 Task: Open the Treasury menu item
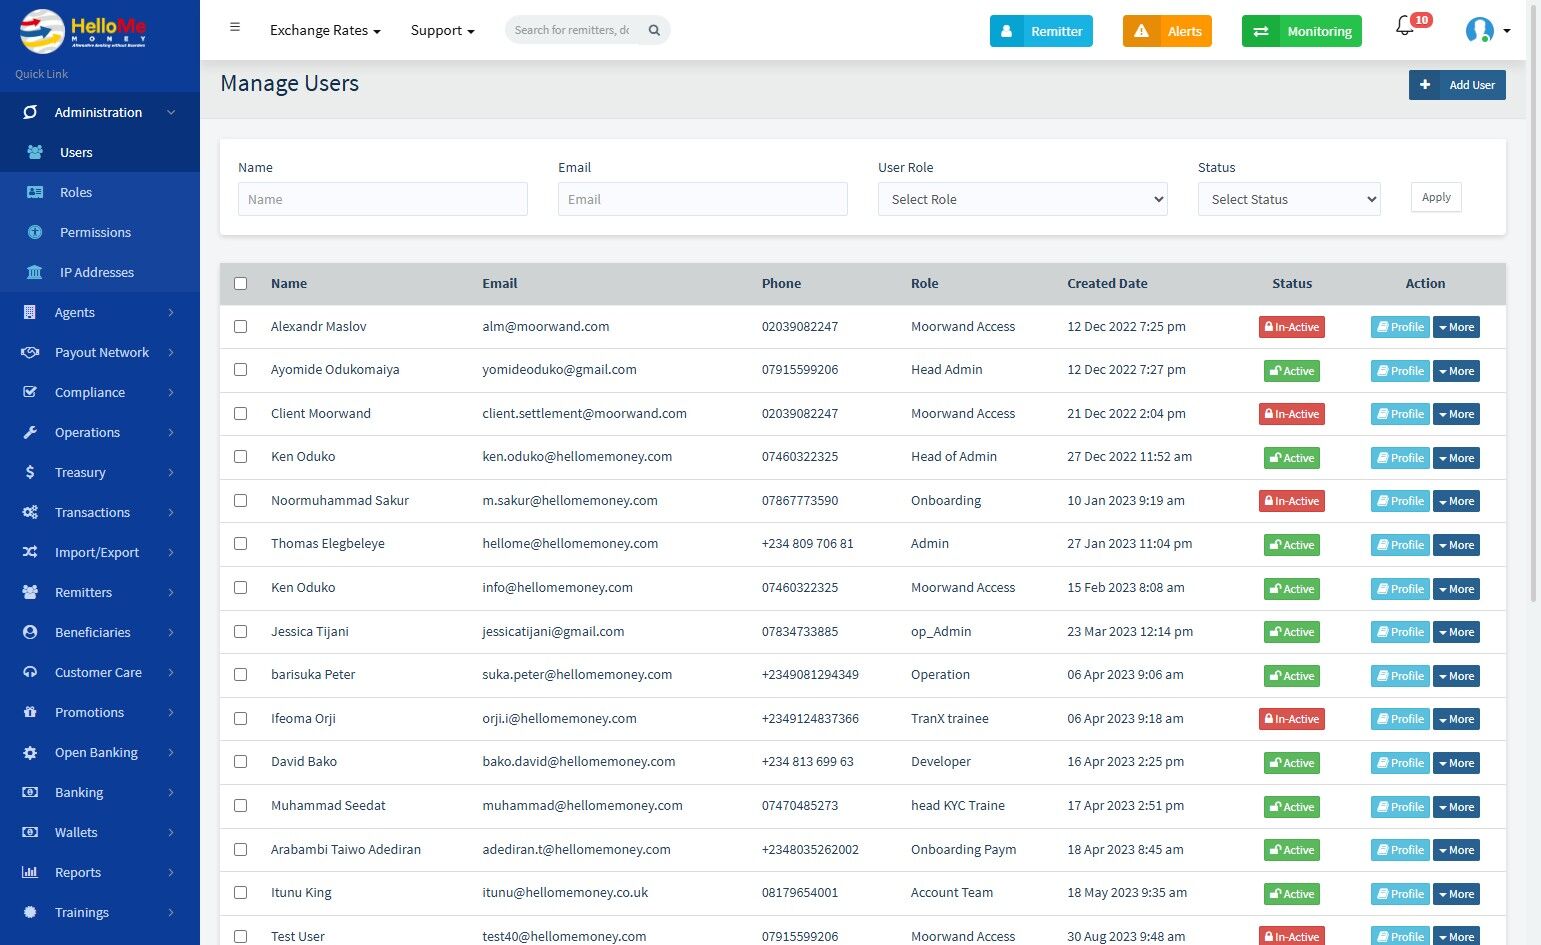100,472
